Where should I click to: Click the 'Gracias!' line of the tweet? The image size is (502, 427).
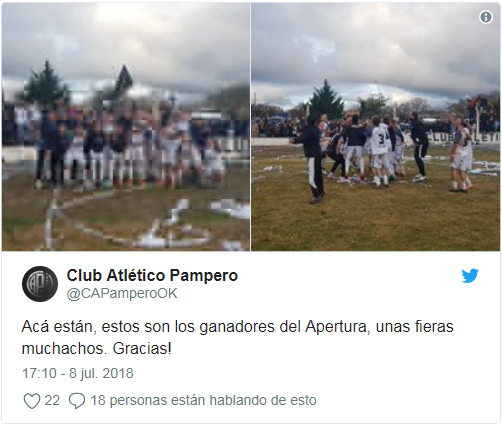pyautogui.click(x=142, y=349)
